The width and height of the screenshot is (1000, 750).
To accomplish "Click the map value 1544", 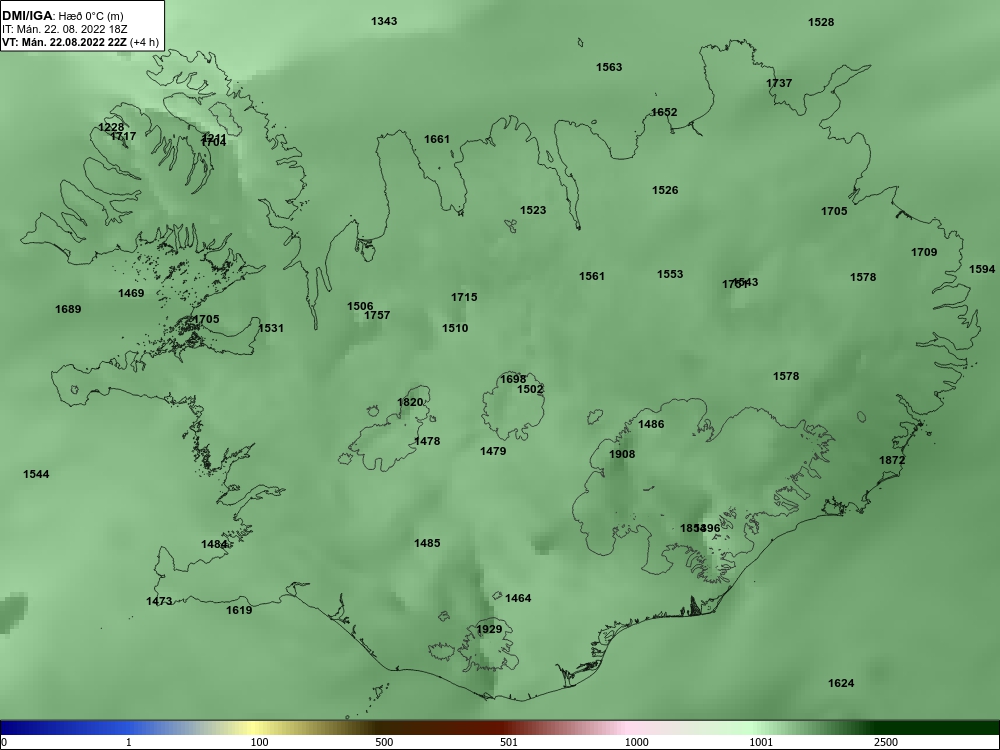I will tap(36, 474).
